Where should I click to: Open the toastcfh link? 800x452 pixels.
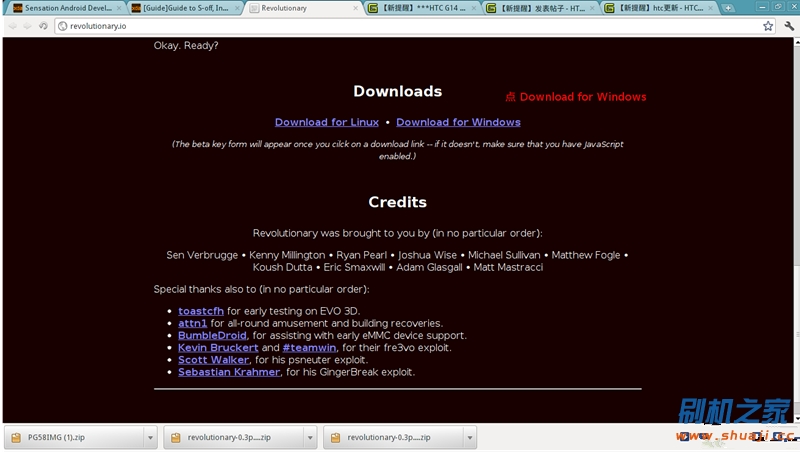(x=201, y=311)
